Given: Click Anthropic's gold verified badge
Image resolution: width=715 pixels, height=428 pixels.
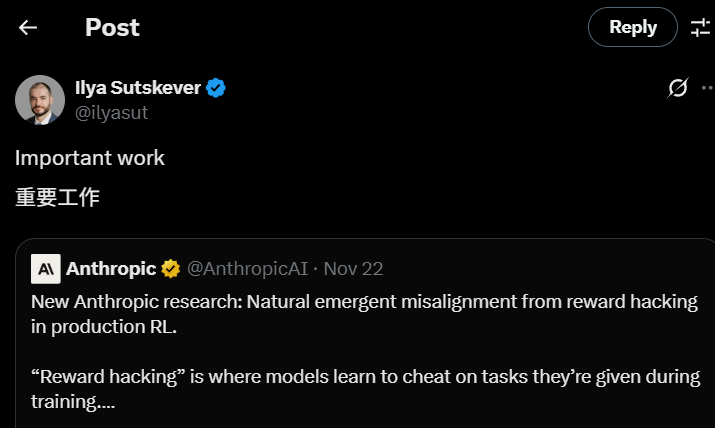Looking at the screenshot, I should (x=171, y=269).
